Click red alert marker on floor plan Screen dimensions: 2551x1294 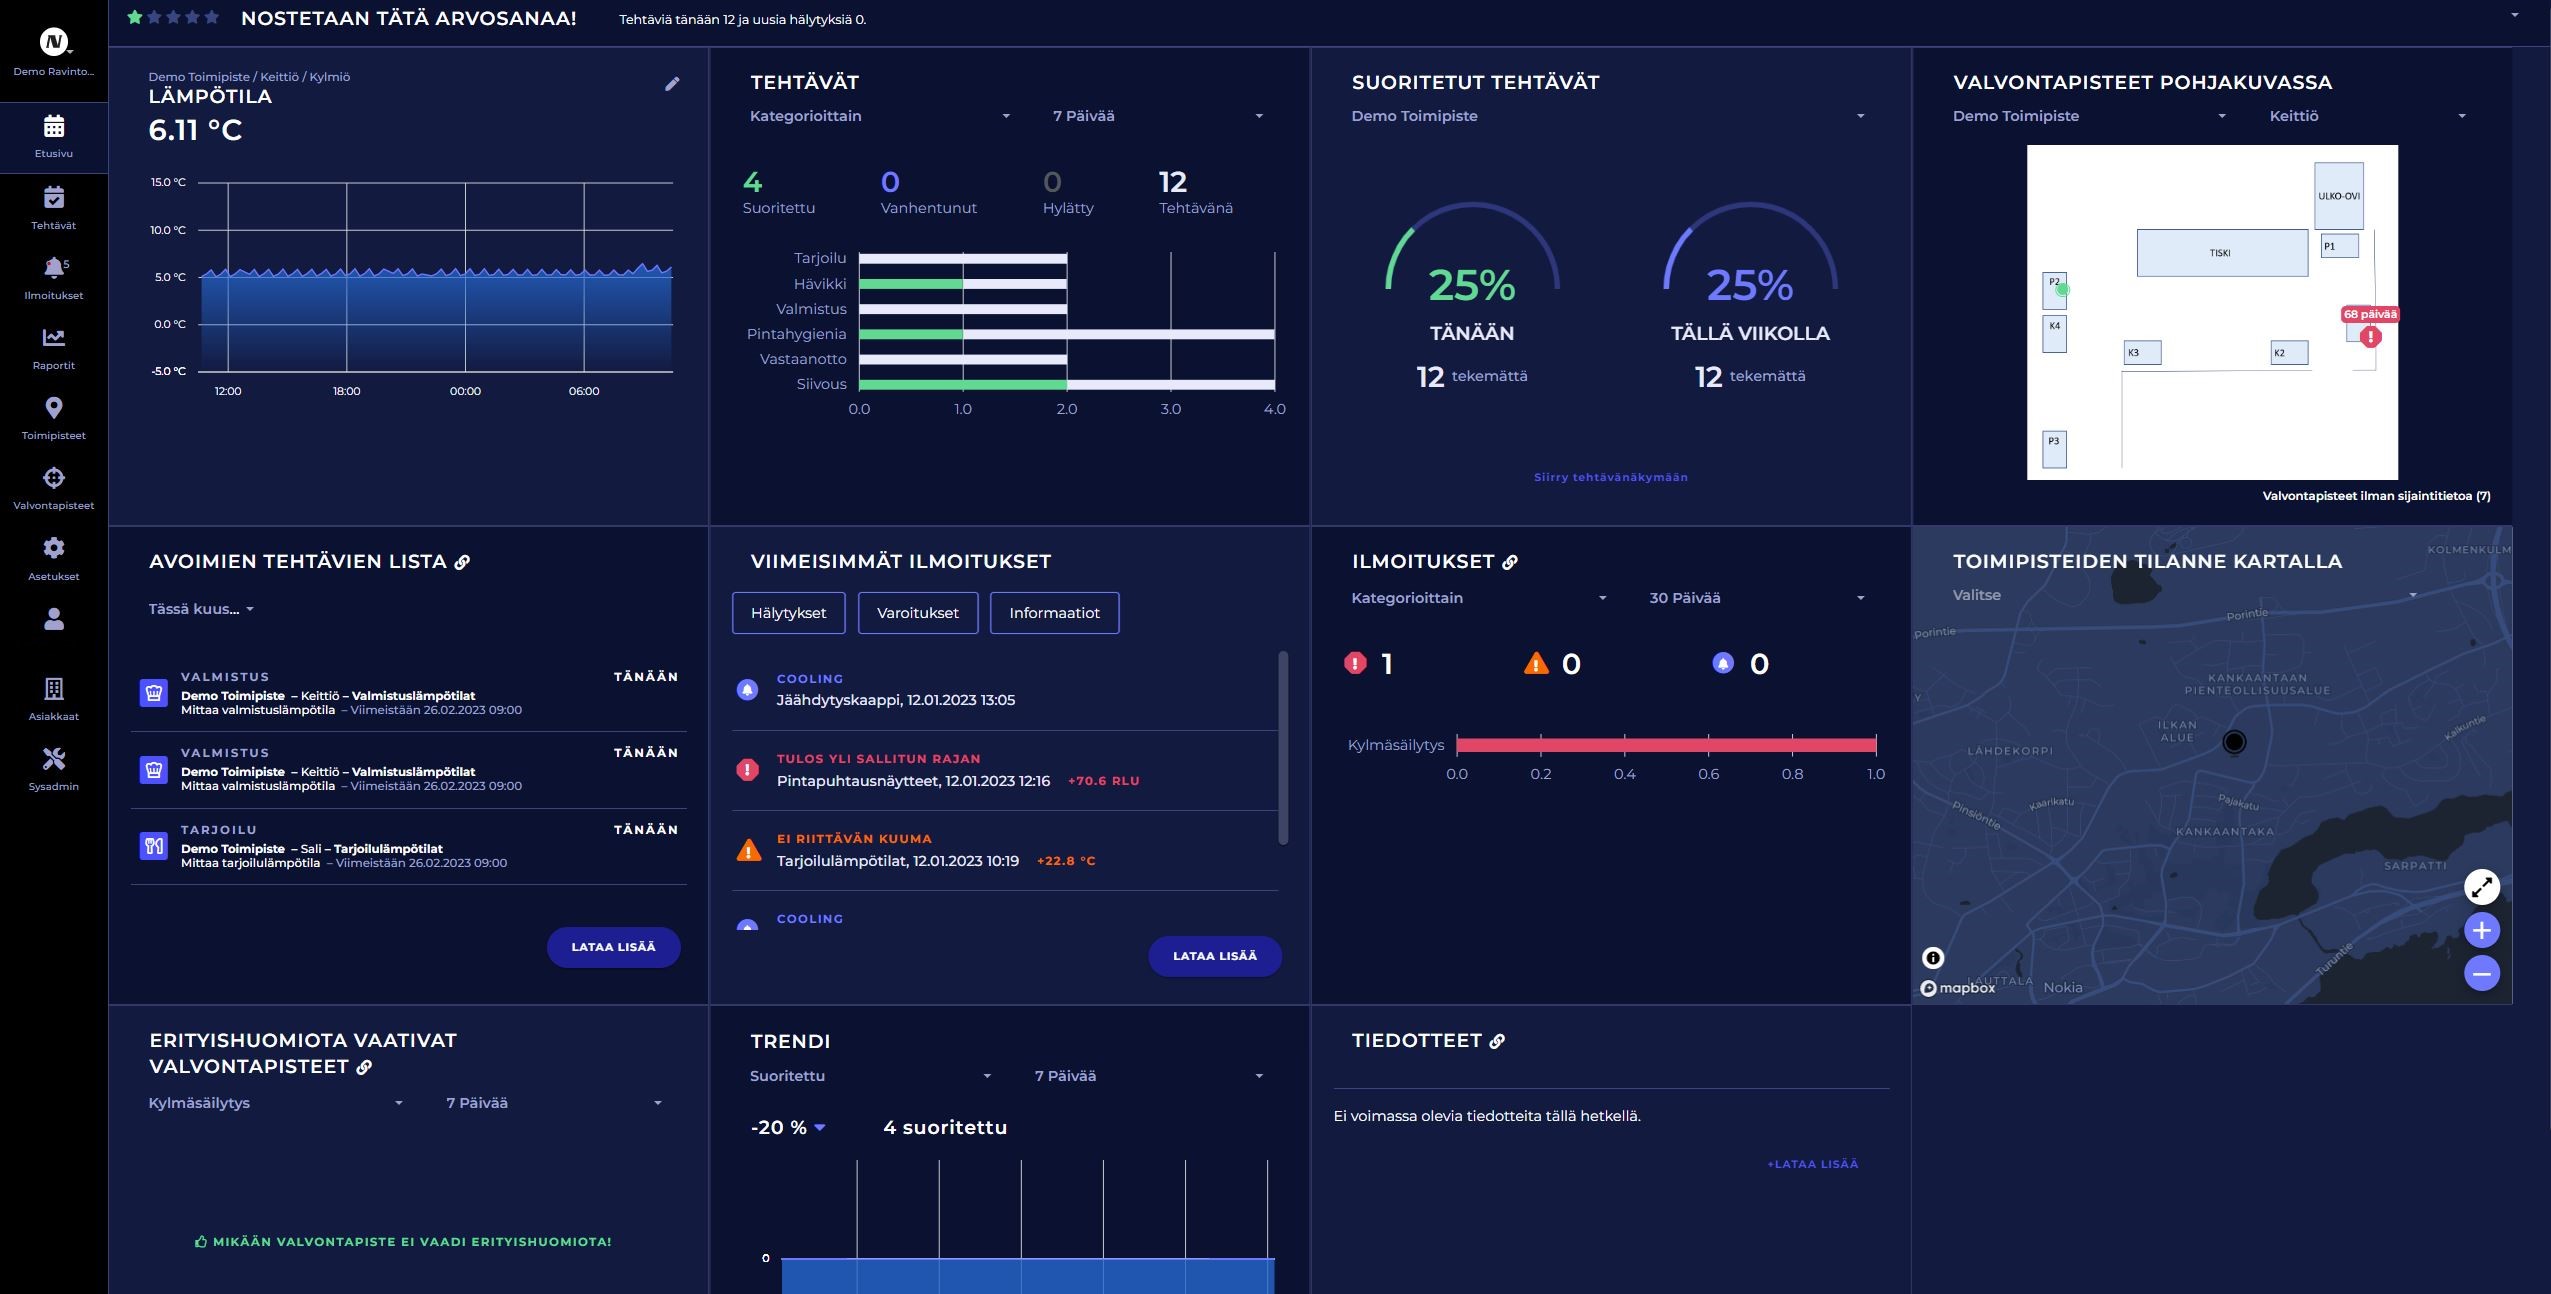[2370, 337]
